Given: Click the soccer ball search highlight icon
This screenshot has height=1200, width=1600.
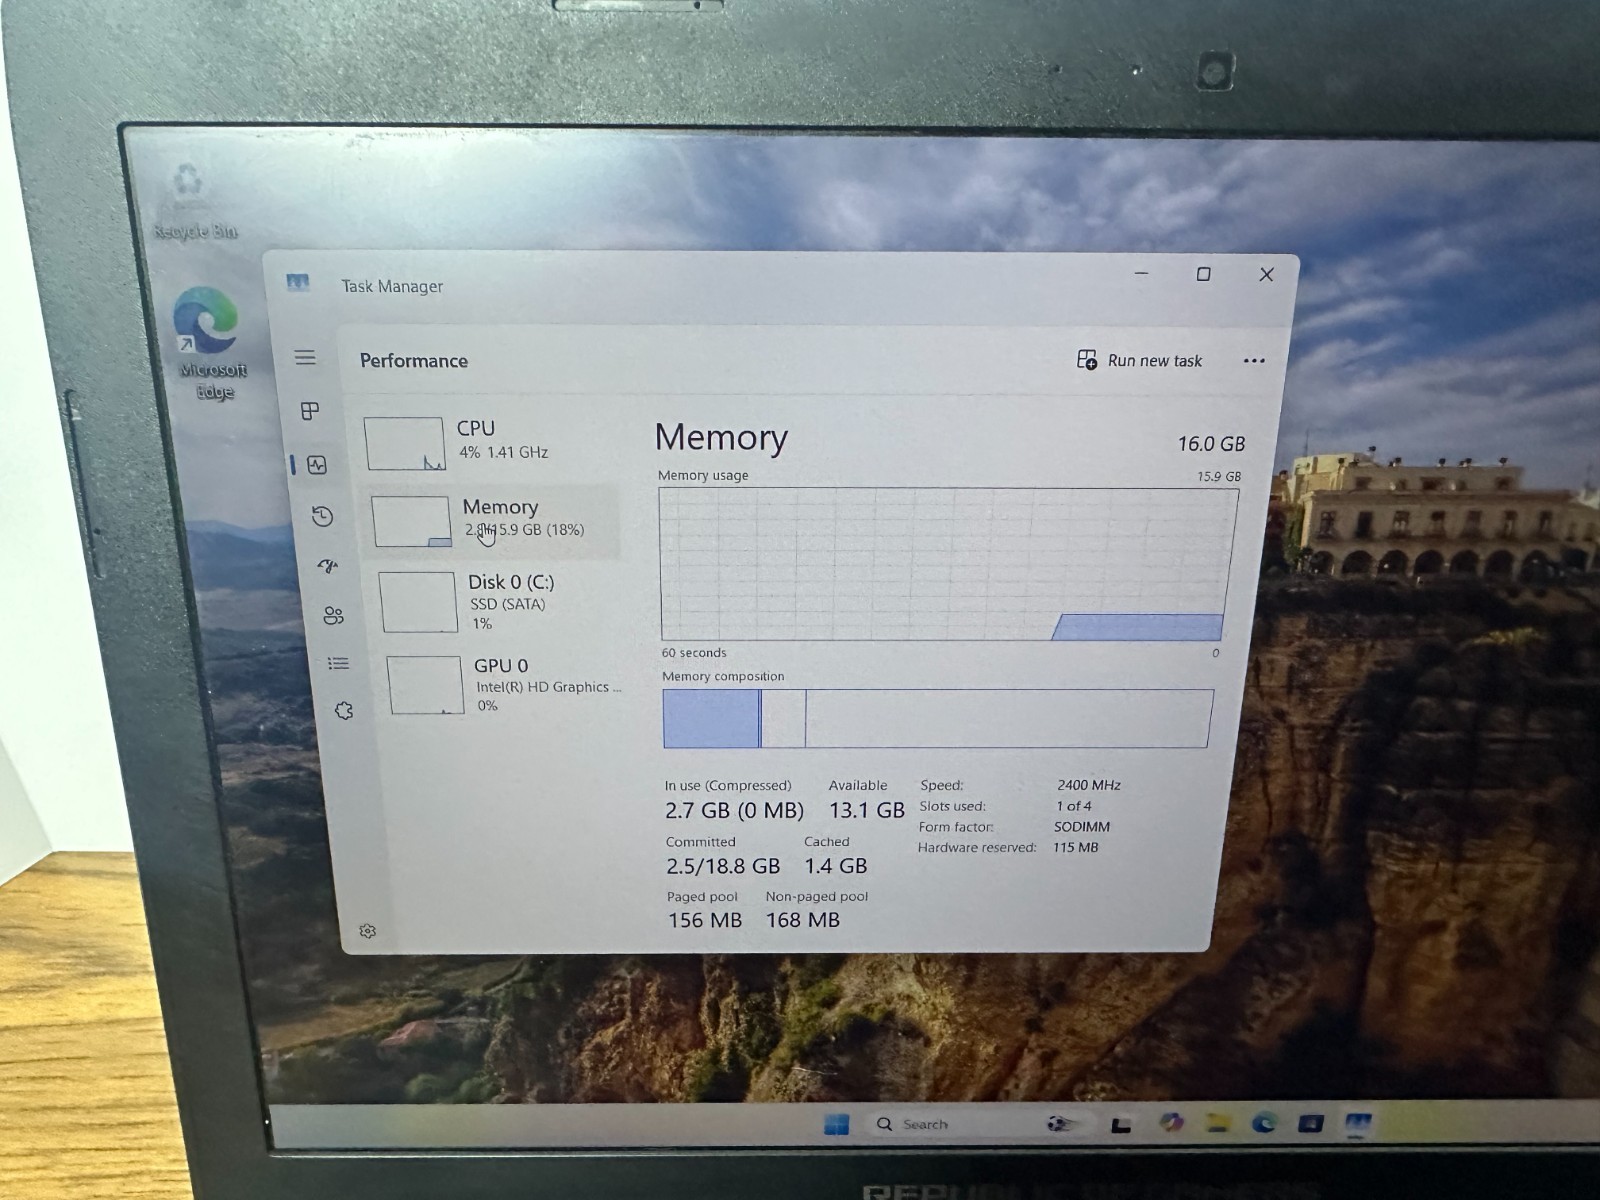Looking at the screenshot, I should click(x=1060, y=1124).
